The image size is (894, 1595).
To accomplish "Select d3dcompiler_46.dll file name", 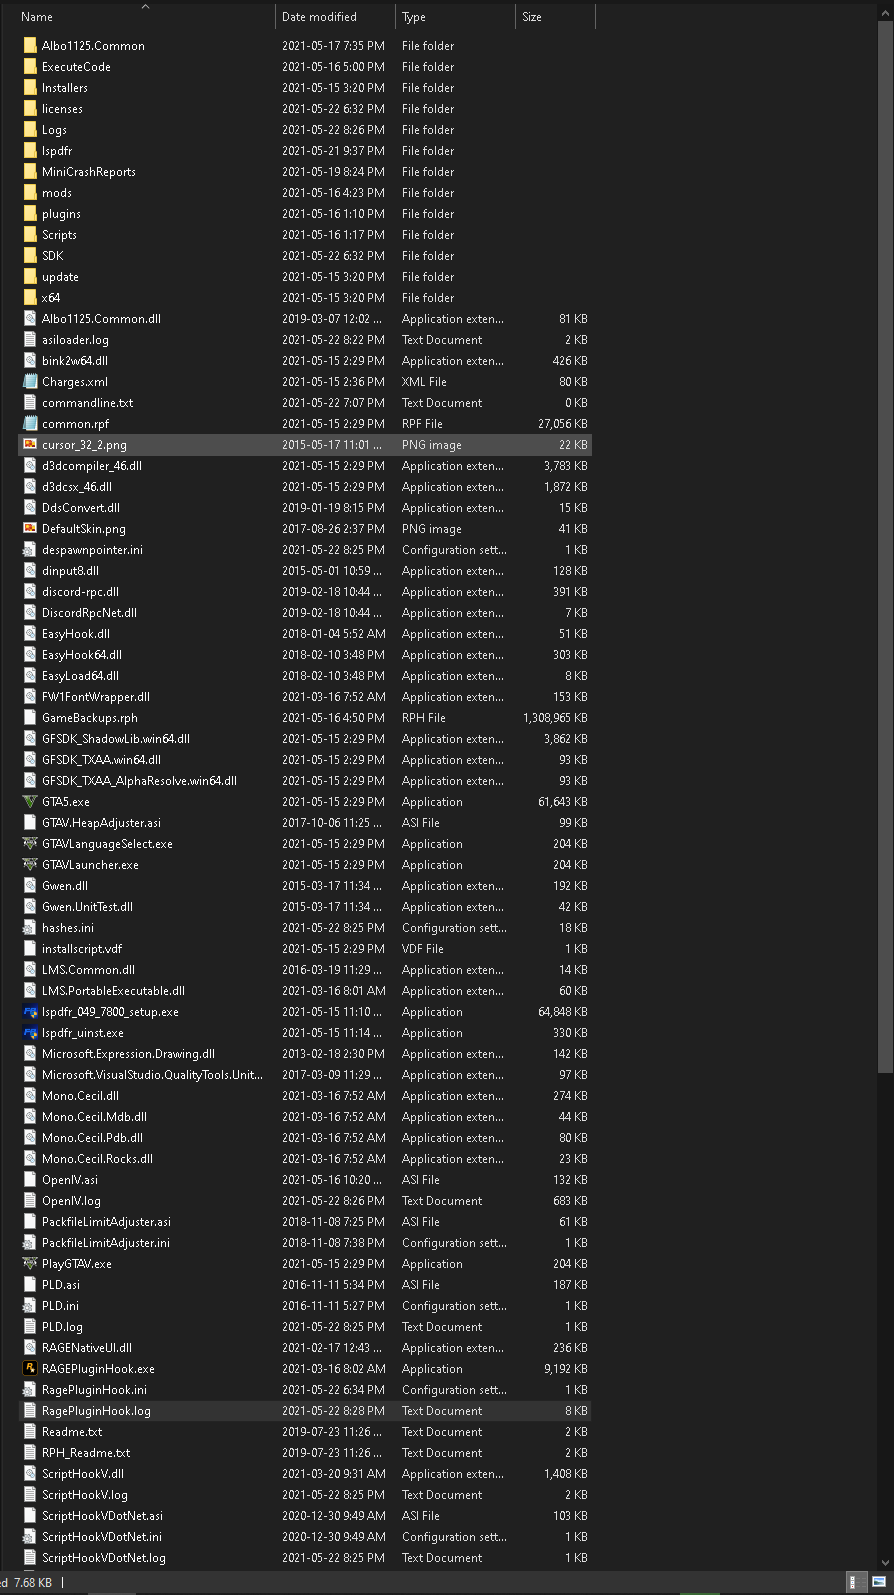I will (x=92, y=466).
